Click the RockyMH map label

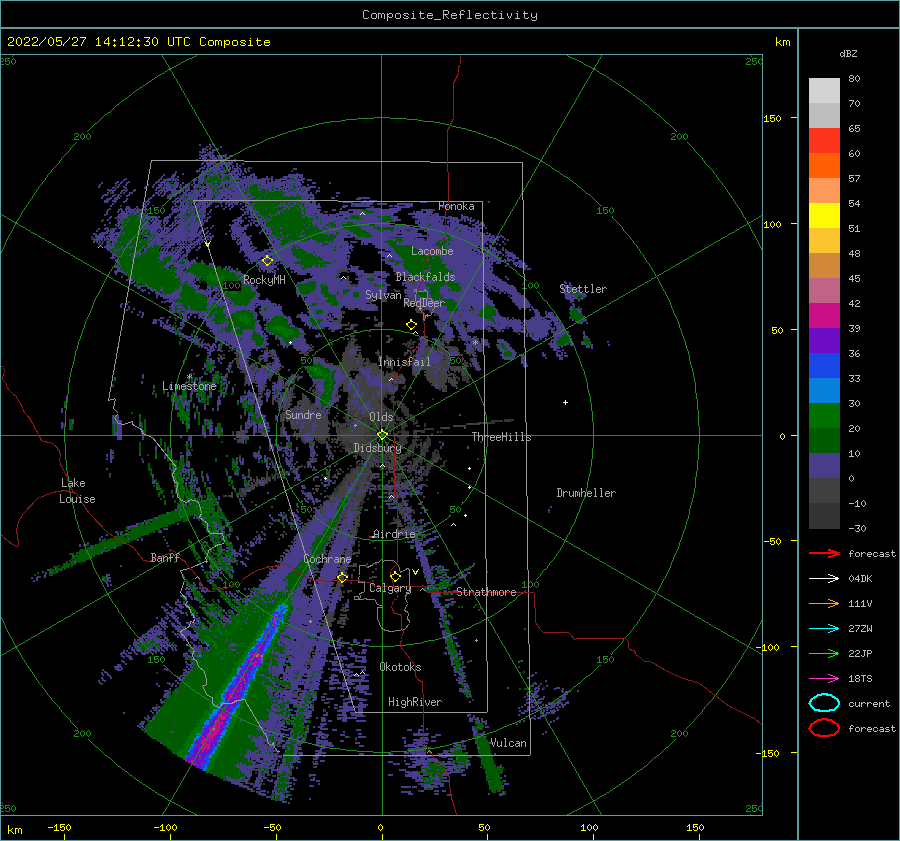[x=264, y=280]
